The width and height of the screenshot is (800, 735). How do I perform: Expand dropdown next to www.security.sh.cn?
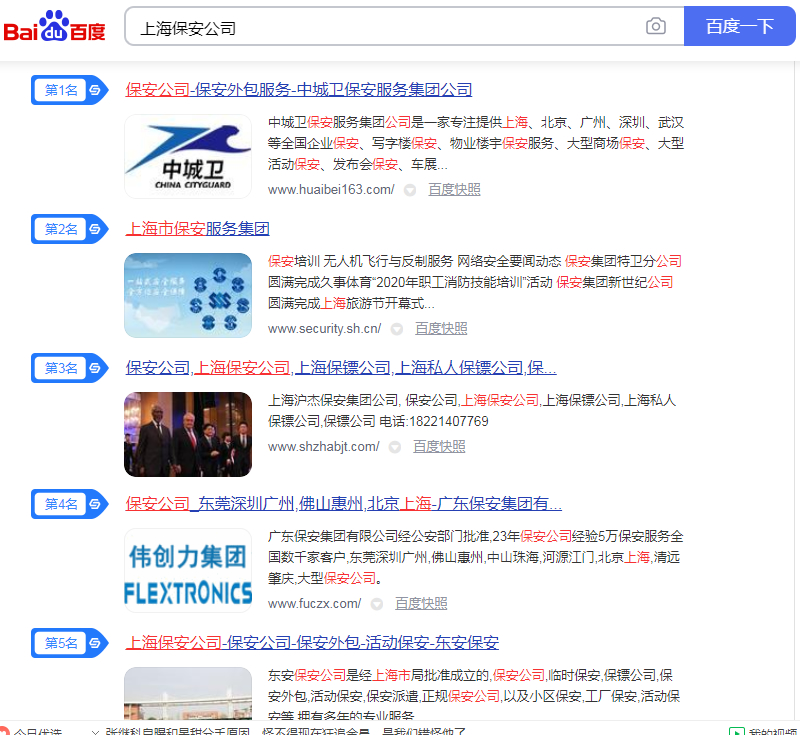coord(396,329)
